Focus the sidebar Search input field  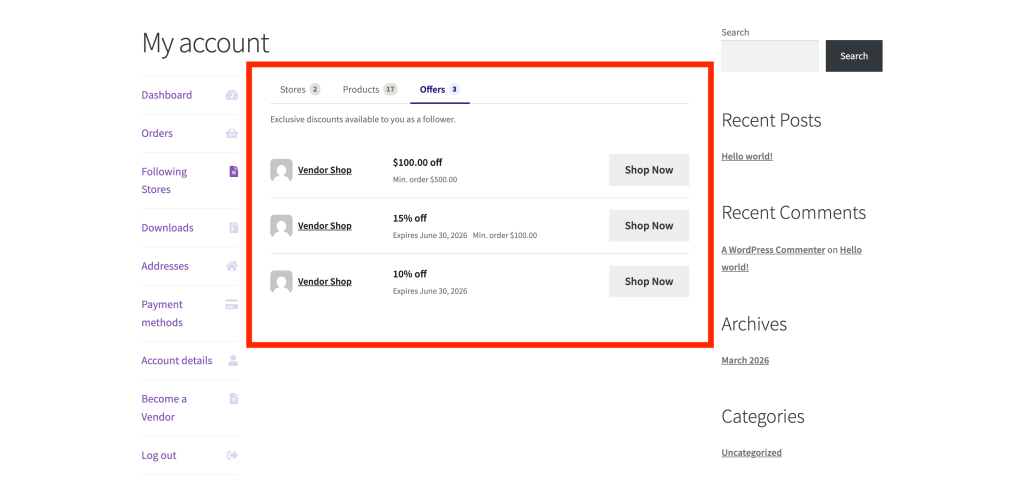click(770, 56)
